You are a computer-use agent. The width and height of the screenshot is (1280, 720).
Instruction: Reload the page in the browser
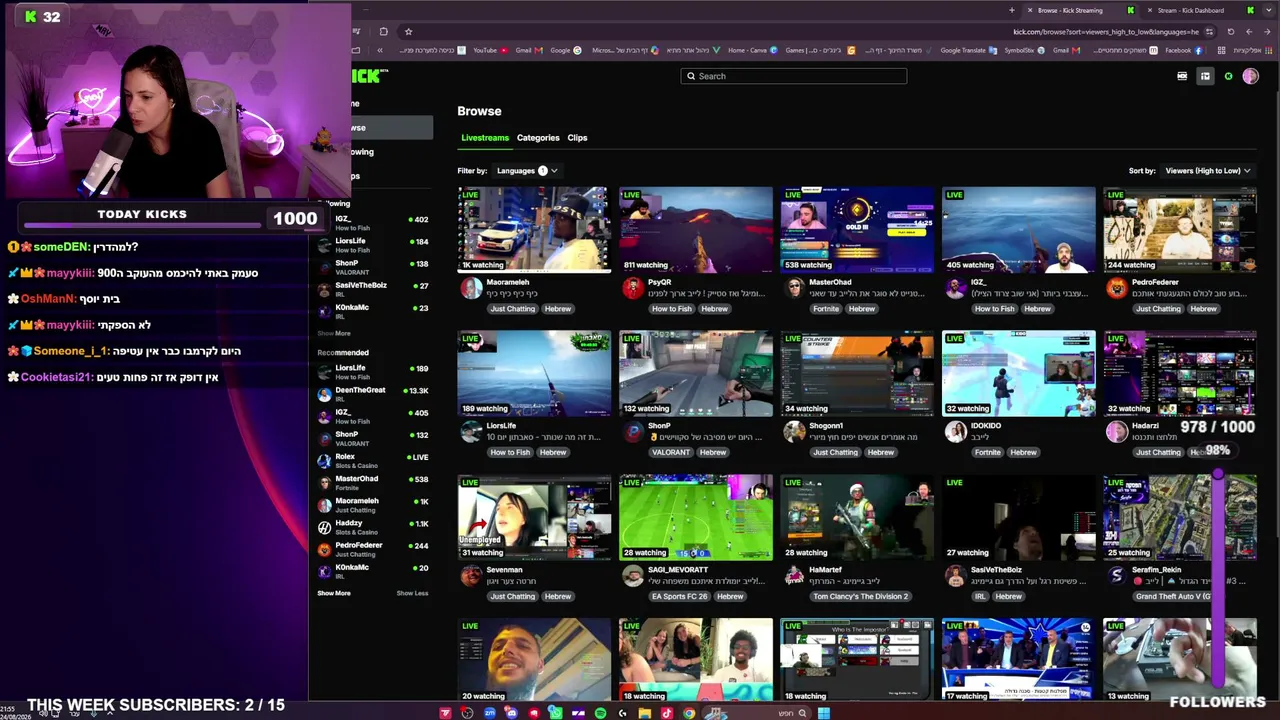1230,31
